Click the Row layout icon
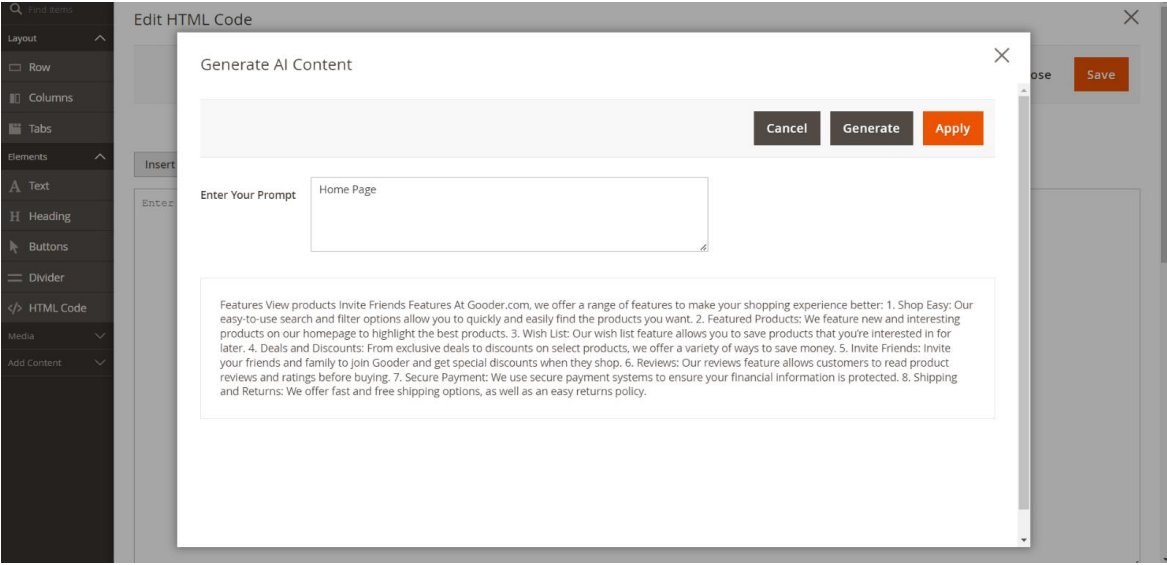This screenshot has width=1167, height=565. pyautogui.click(x=15, y=68)
